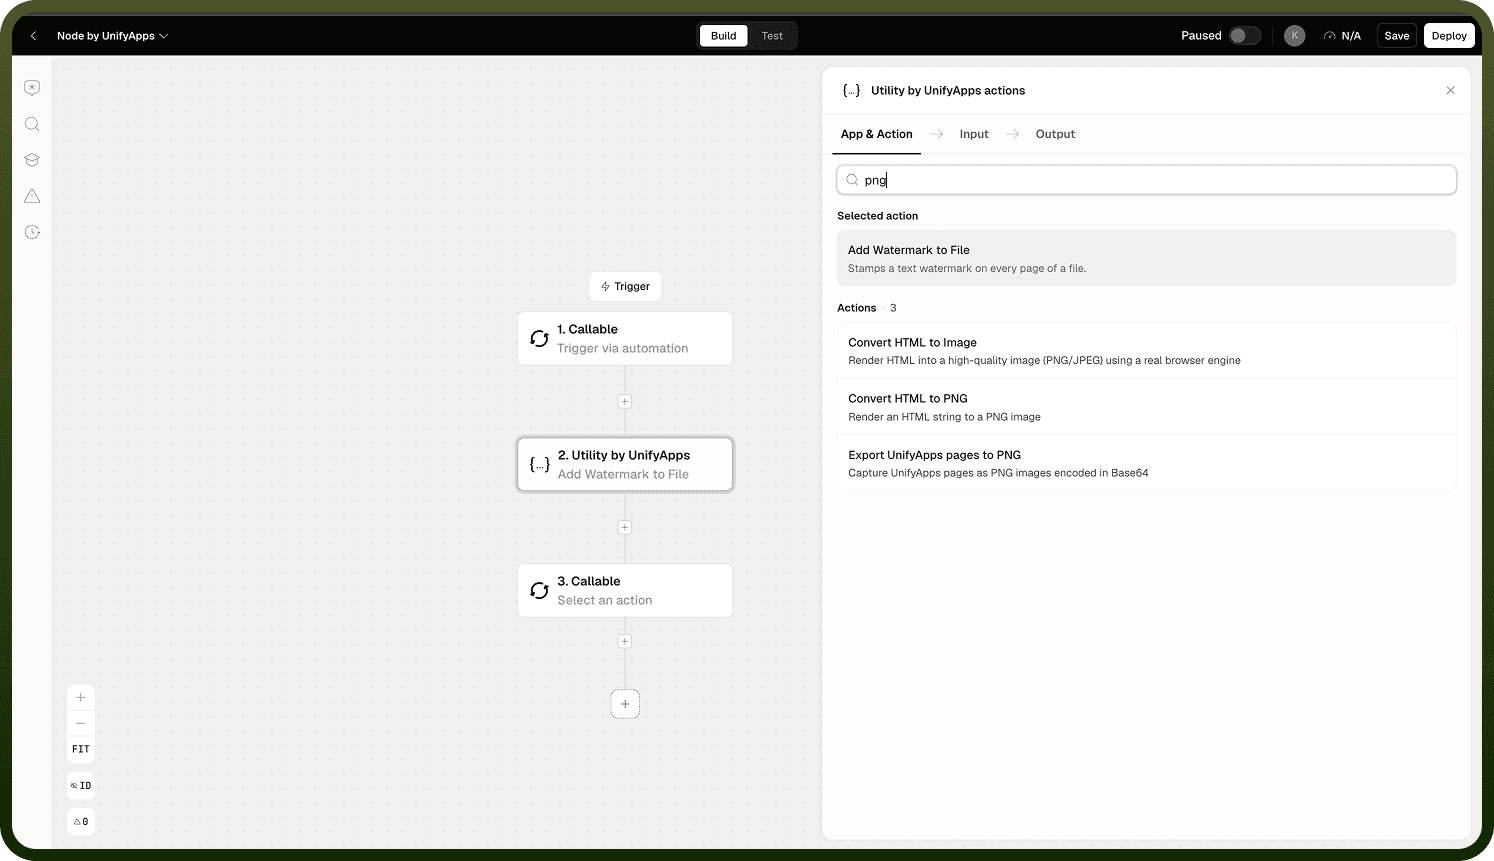Open the K user avatar
The width and height of the screenshot is (1494, 861).
click(x=1294, y=36)
